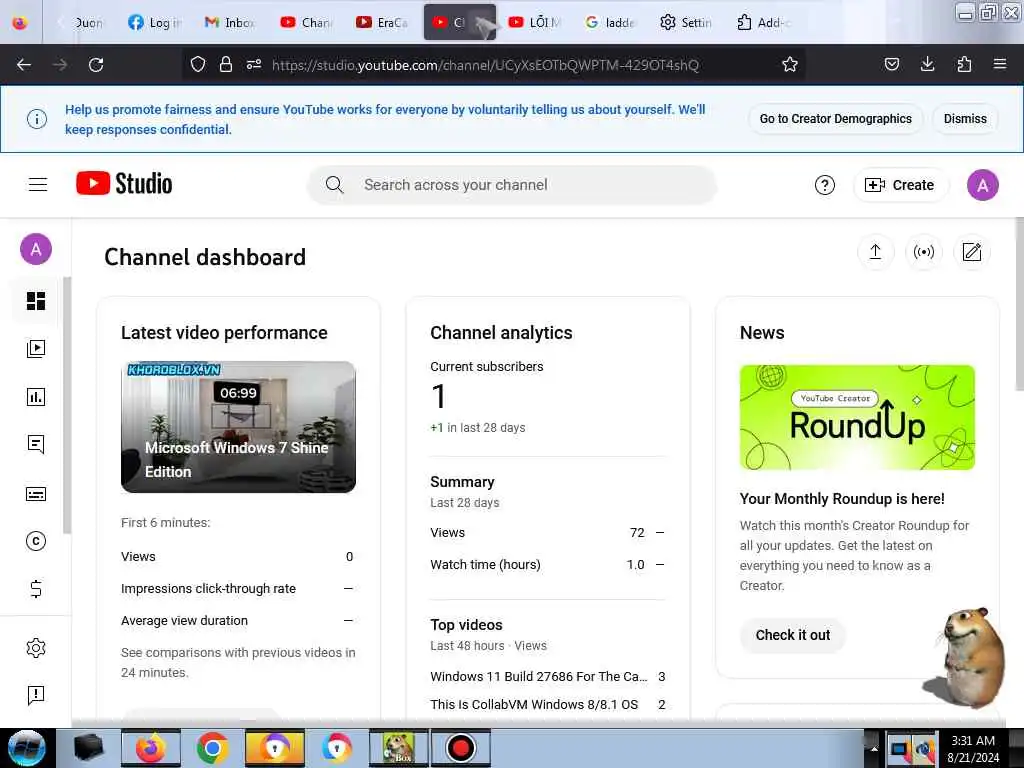
Task: Open the channel avatar in the sidebar
Action: (36, 249)
